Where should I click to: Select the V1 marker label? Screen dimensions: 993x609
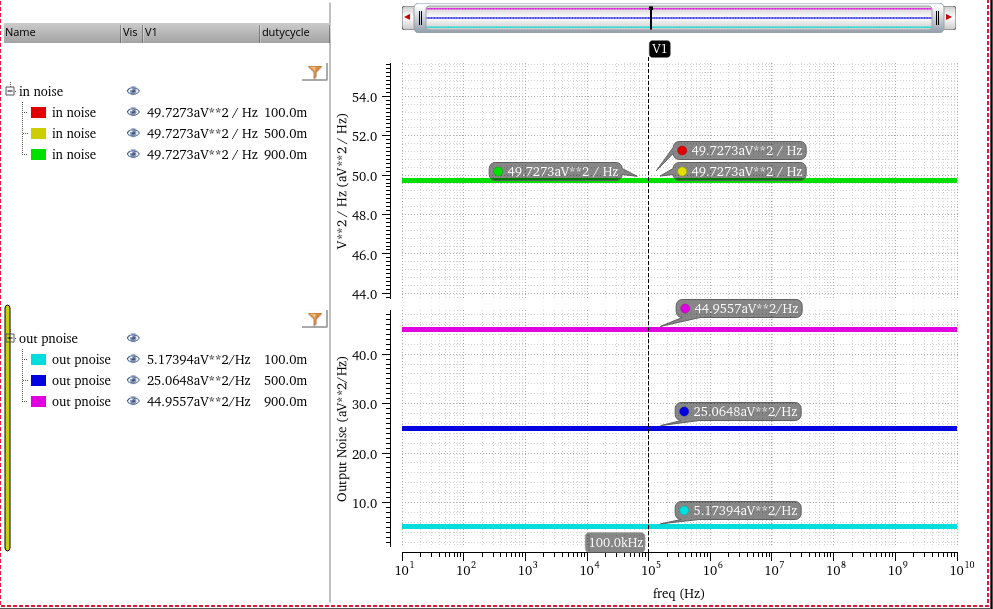pos(659,49)
